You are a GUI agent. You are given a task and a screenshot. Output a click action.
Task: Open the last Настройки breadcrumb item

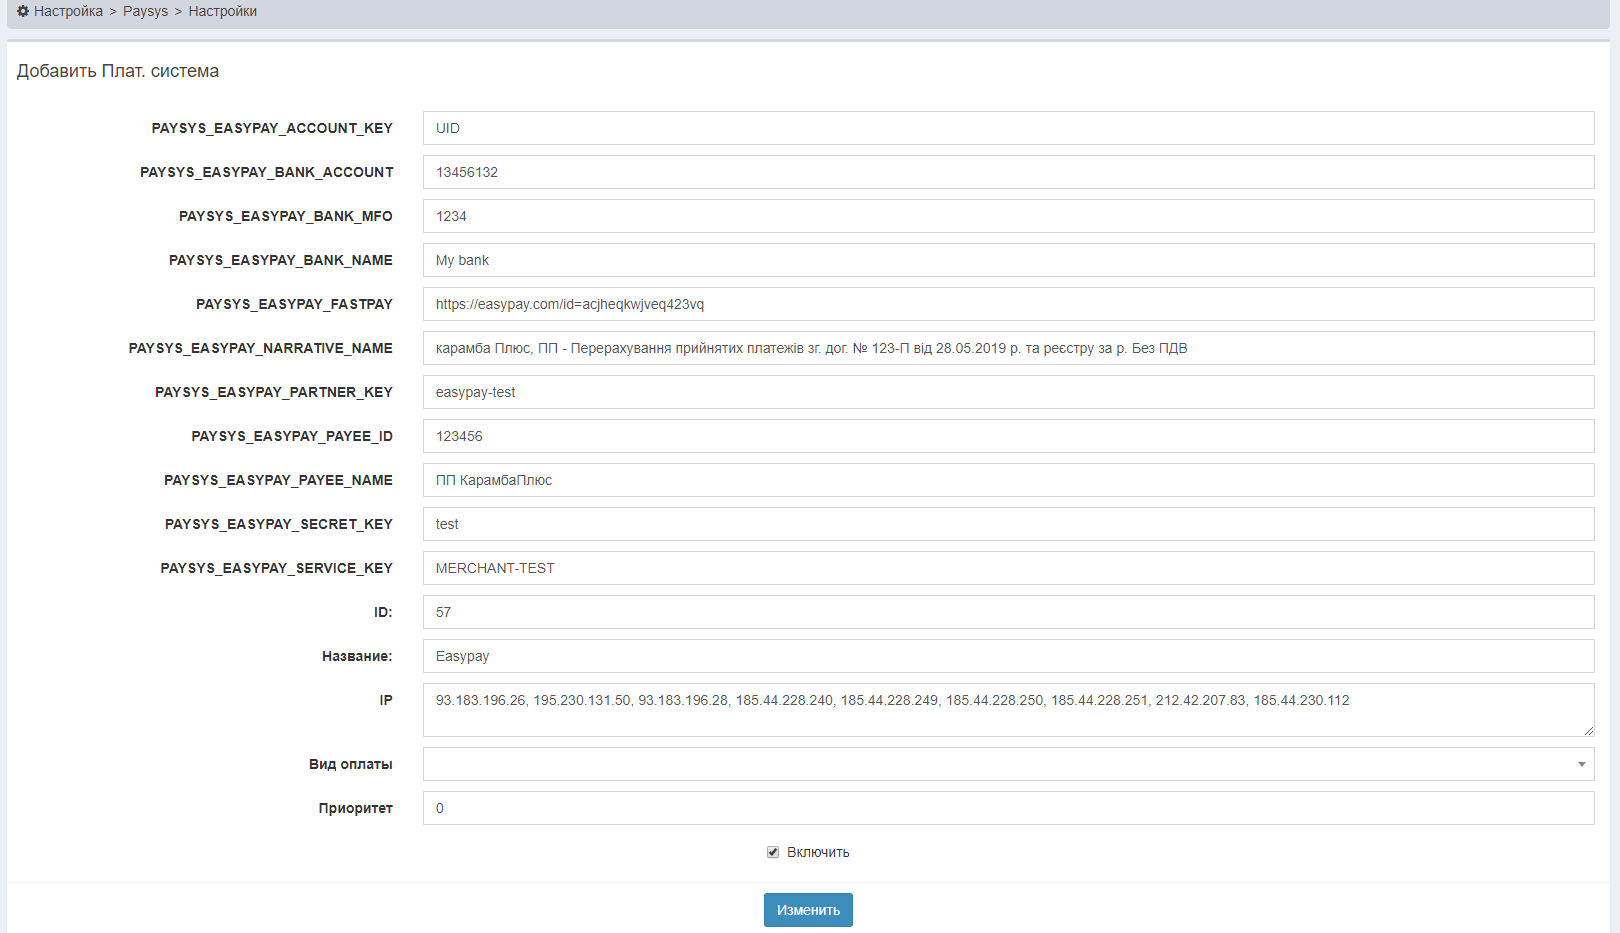point(222,11)
